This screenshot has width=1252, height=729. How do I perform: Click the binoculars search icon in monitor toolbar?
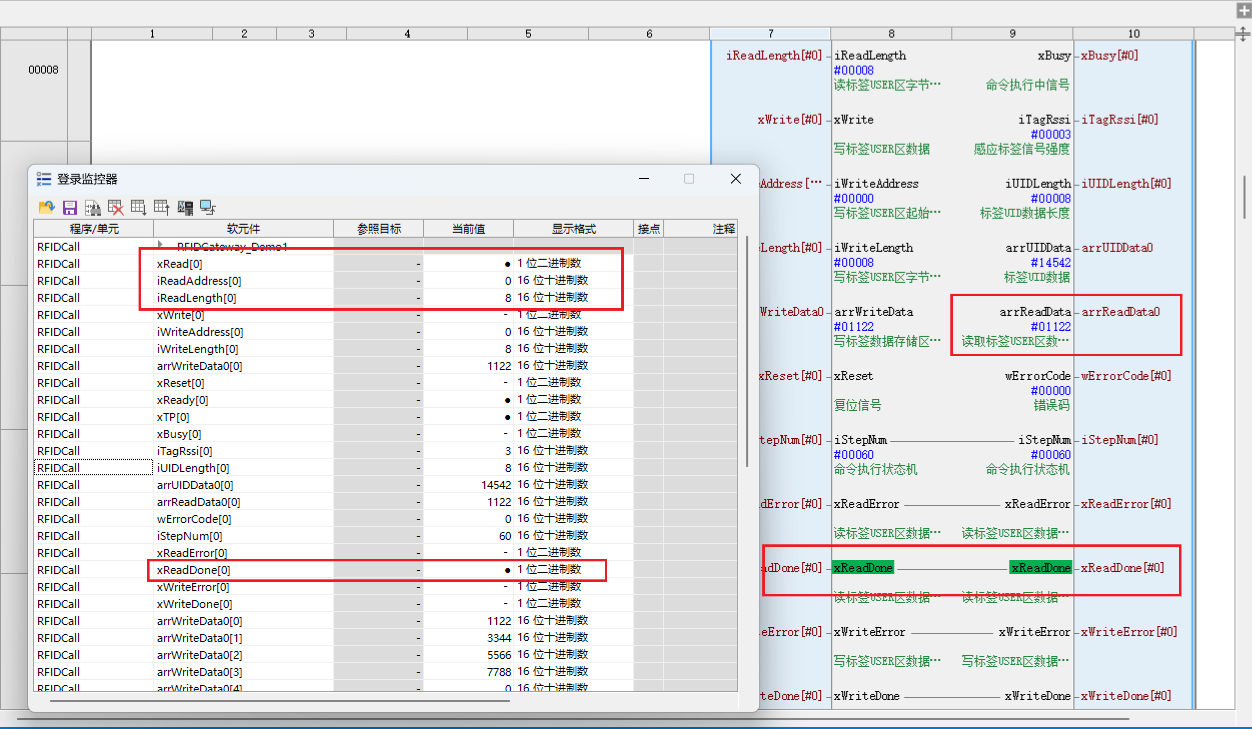click(93, 207)
